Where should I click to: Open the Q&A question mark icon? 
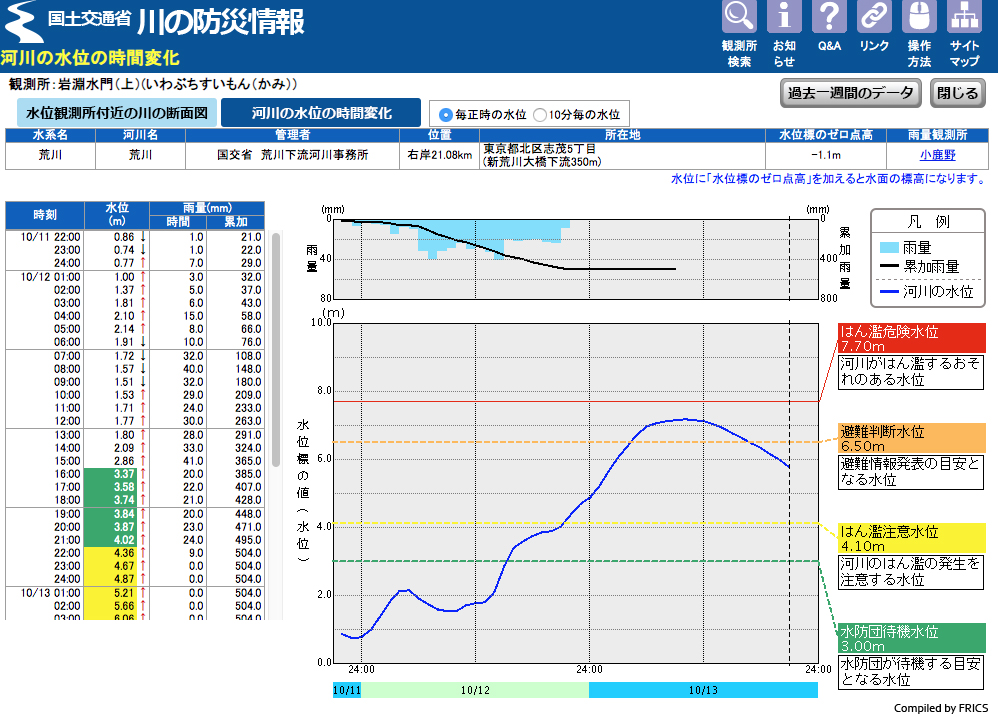tap(829, 18)
